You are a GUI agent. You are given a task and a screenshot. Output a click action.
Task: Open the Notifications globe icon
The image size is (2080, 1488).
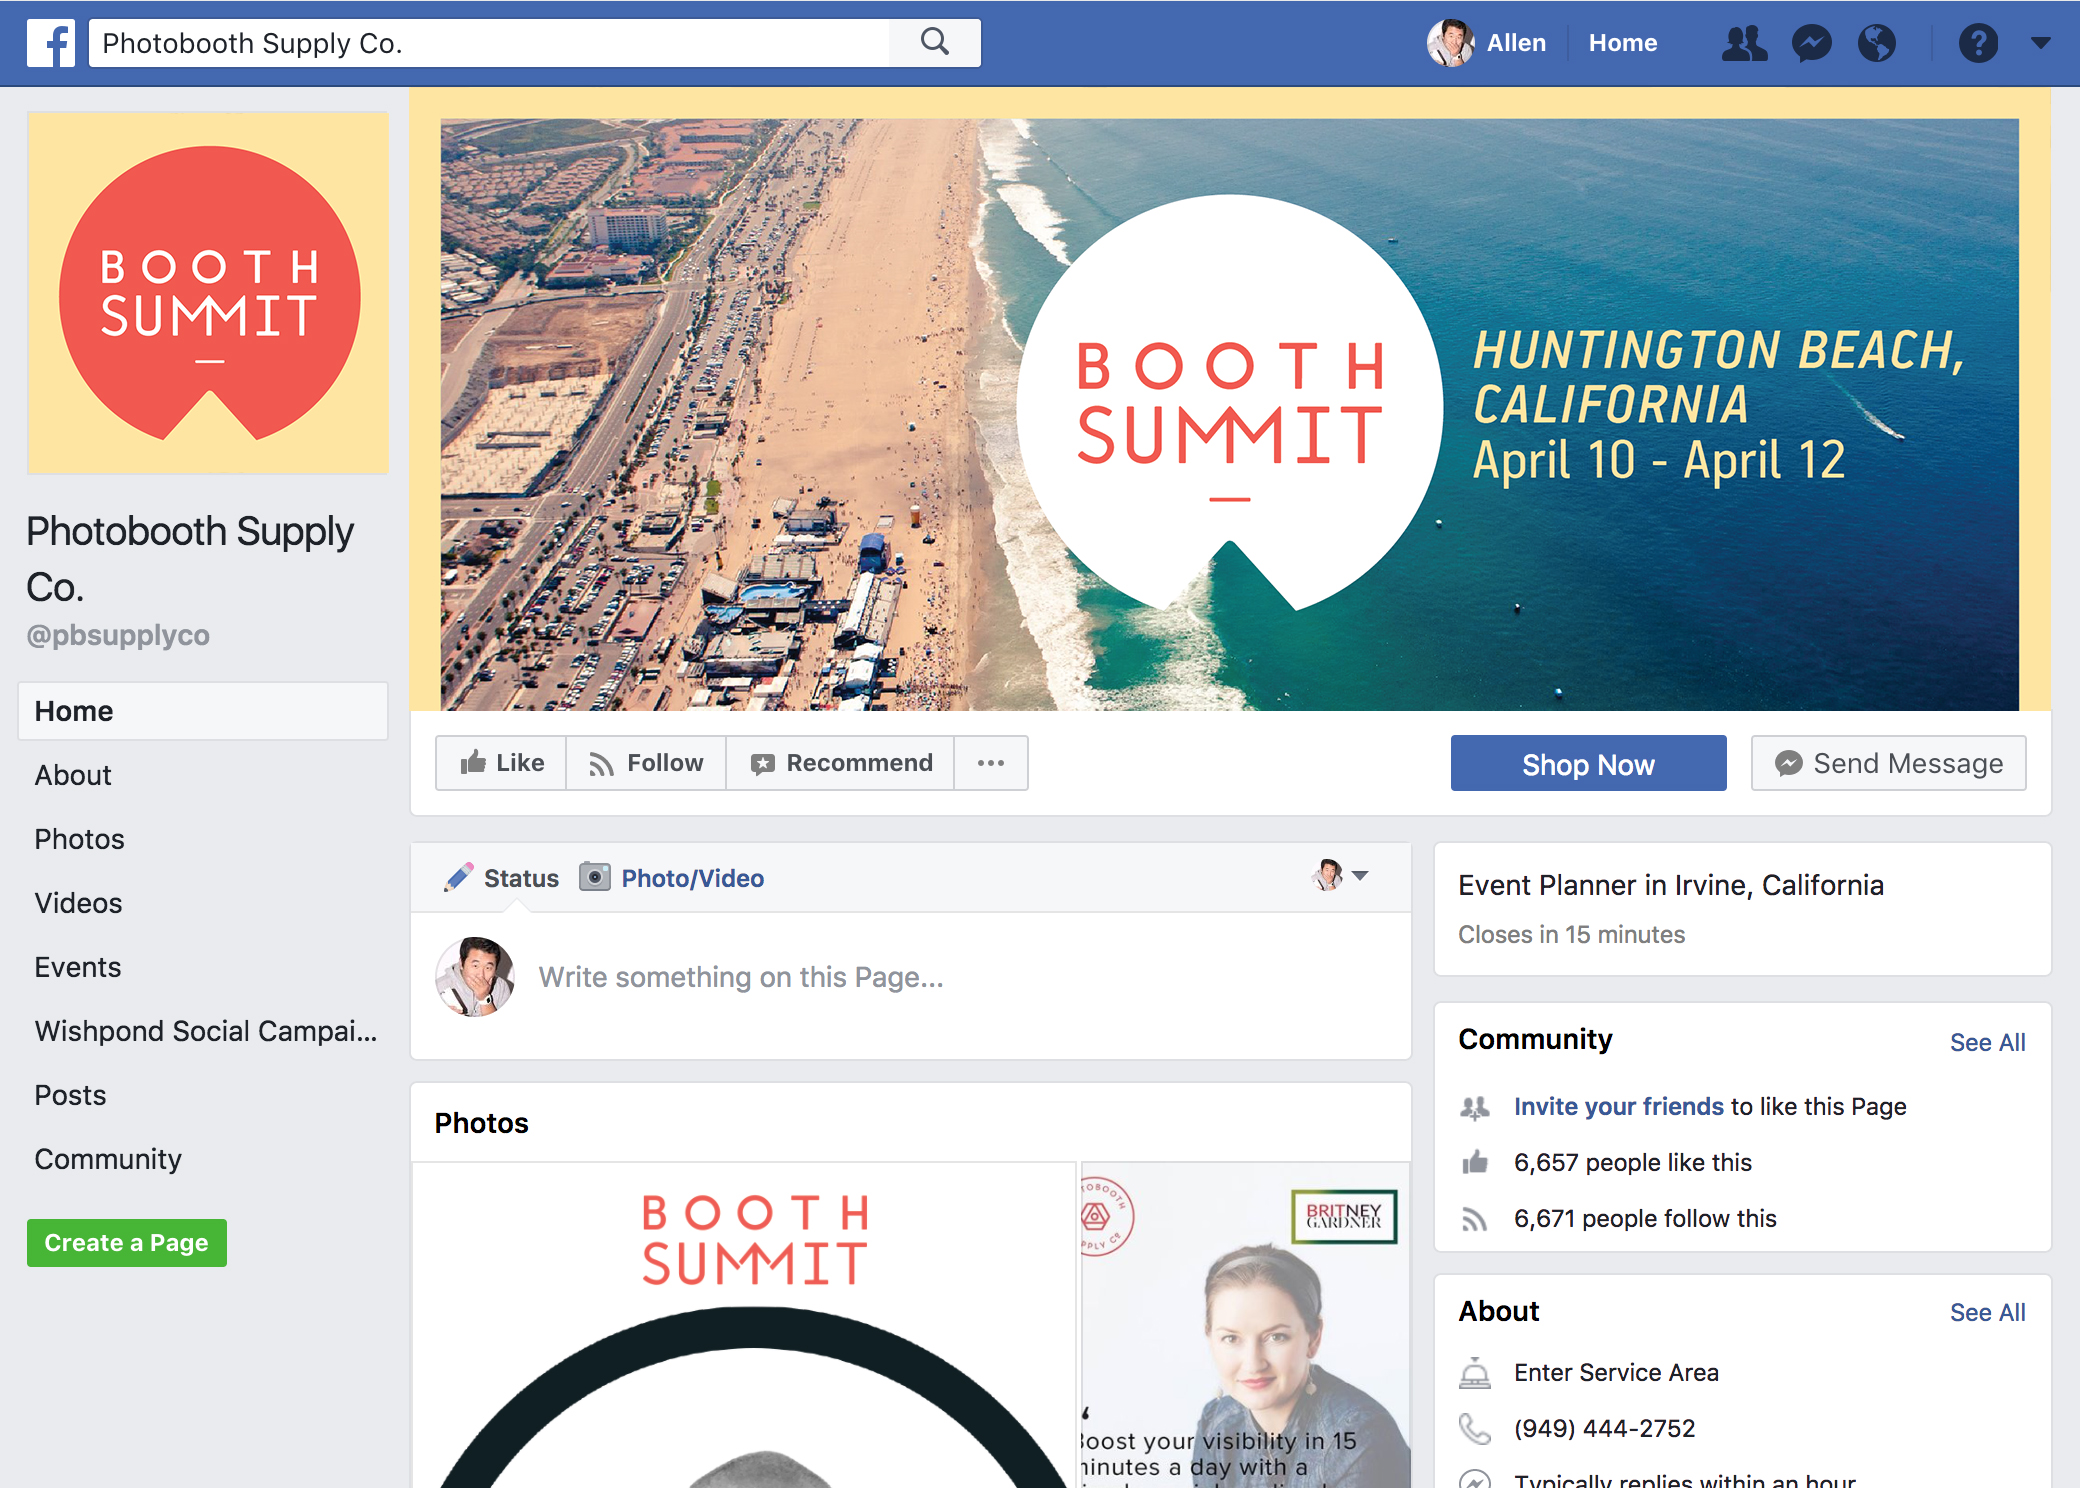click(1877, 43)
